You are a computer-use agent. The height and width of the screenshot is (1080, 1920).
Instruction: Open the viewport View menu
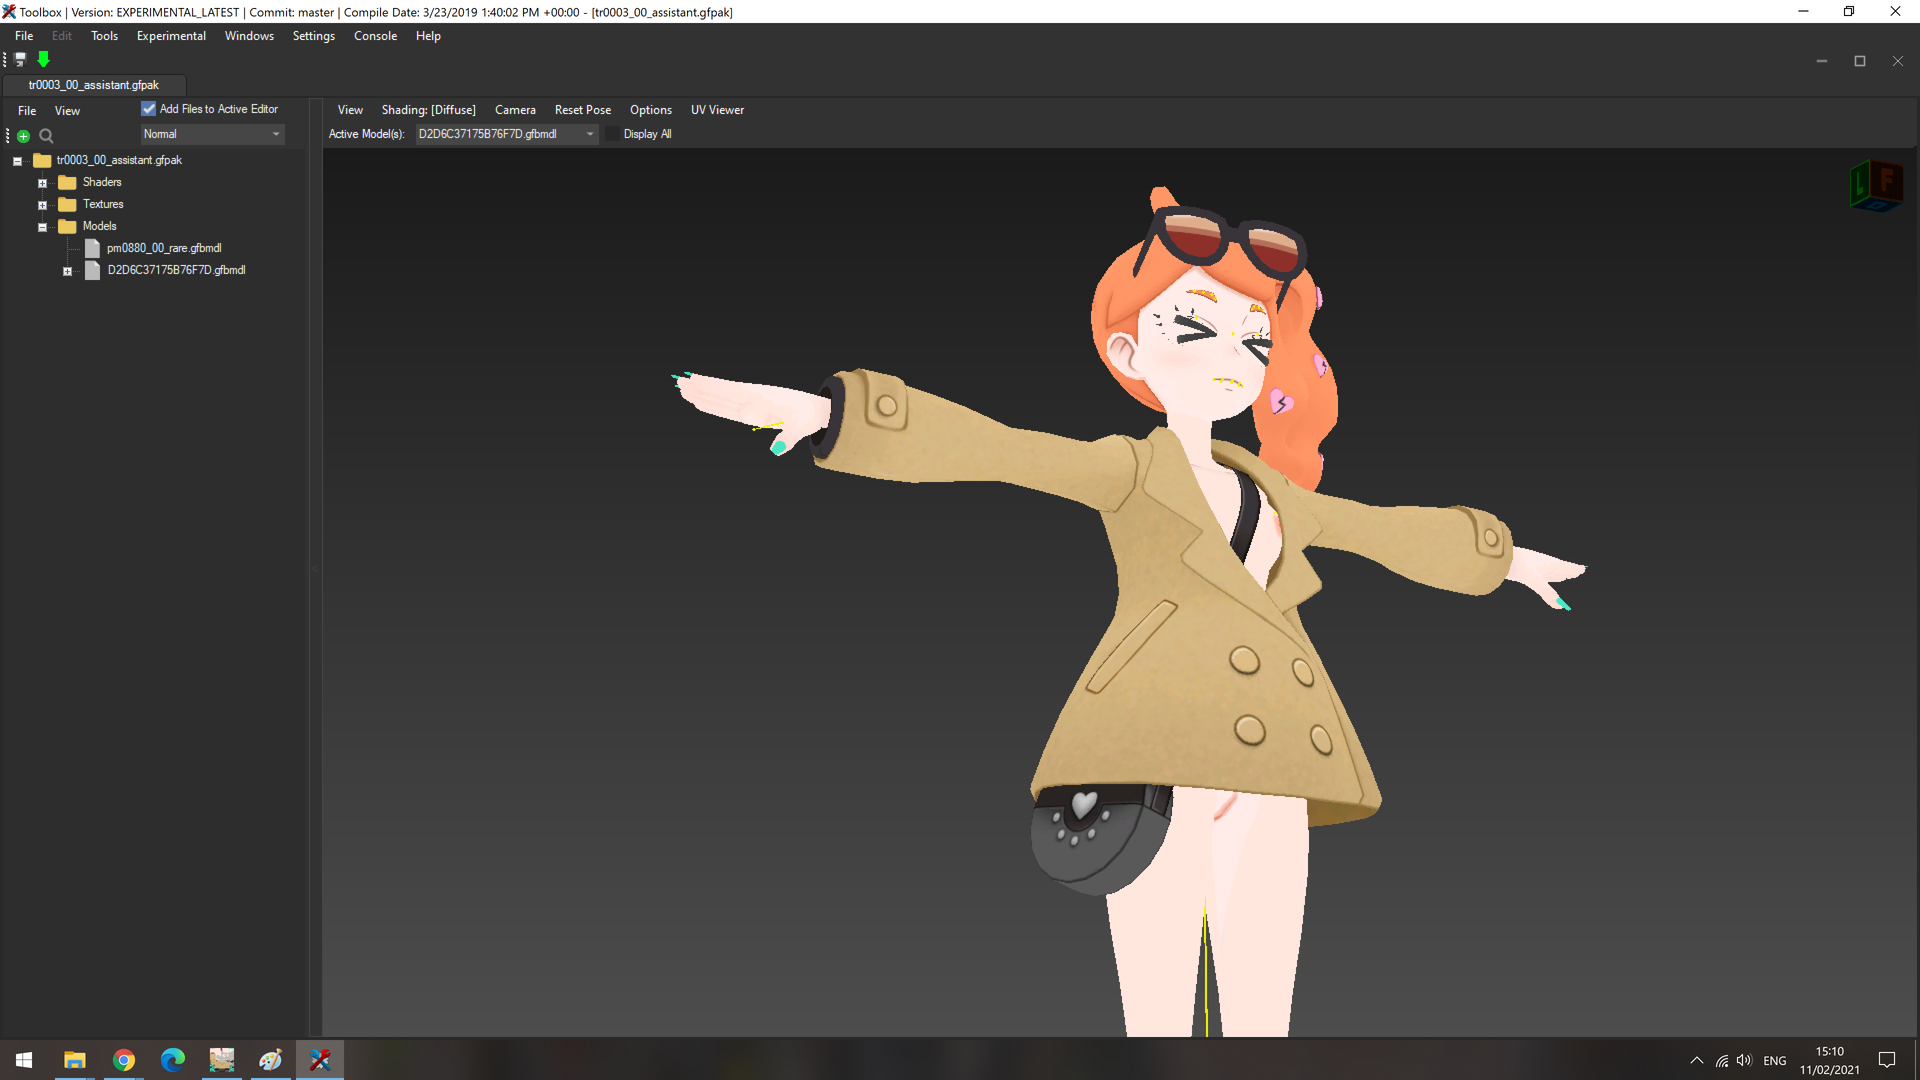(x=350, y=110)
